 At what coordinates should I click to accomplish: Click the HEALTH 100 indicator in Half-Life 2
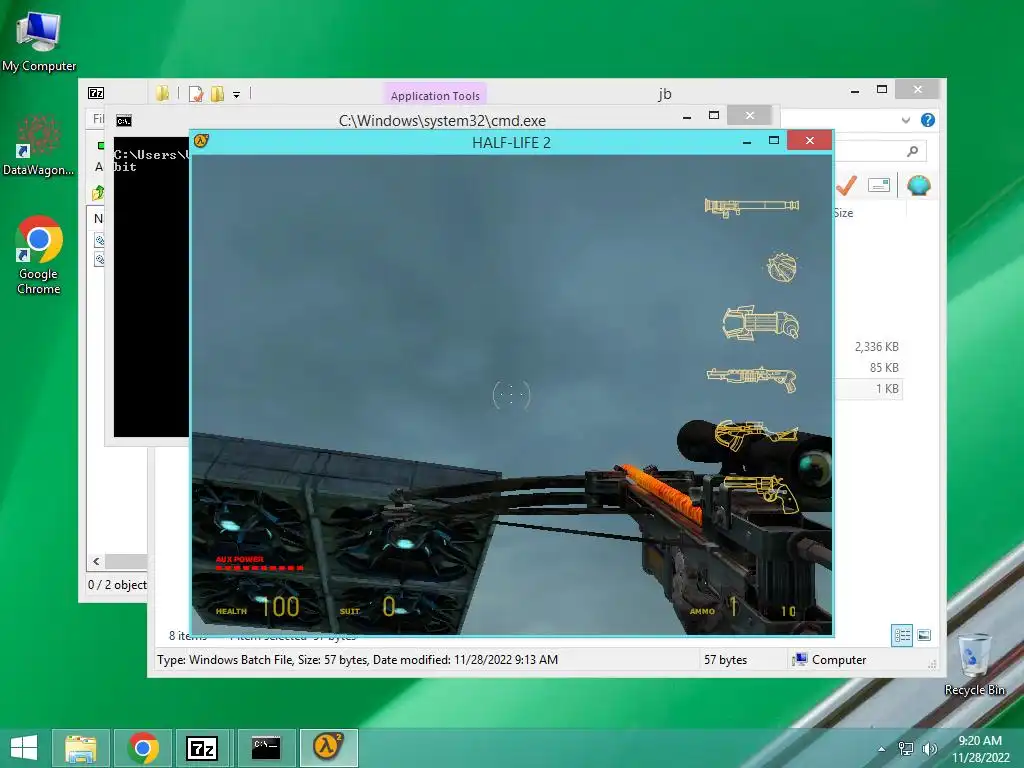[x=258, y=607]
